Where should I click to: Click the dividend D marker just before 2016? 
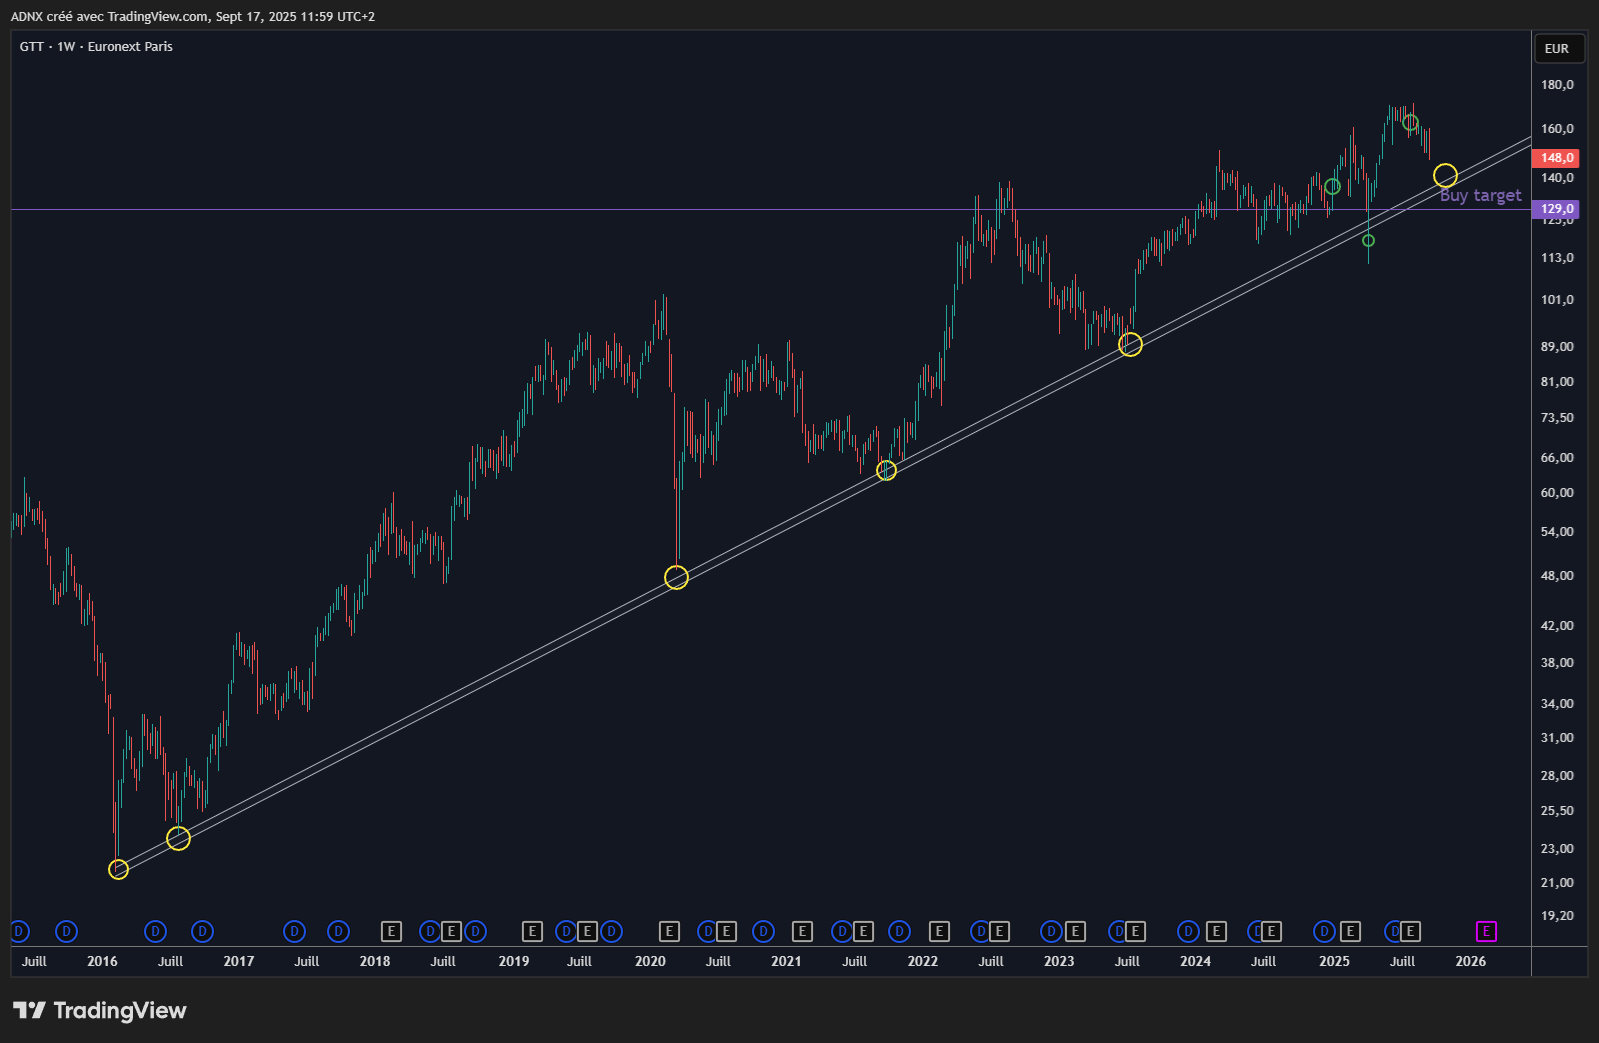coord(66,932)
